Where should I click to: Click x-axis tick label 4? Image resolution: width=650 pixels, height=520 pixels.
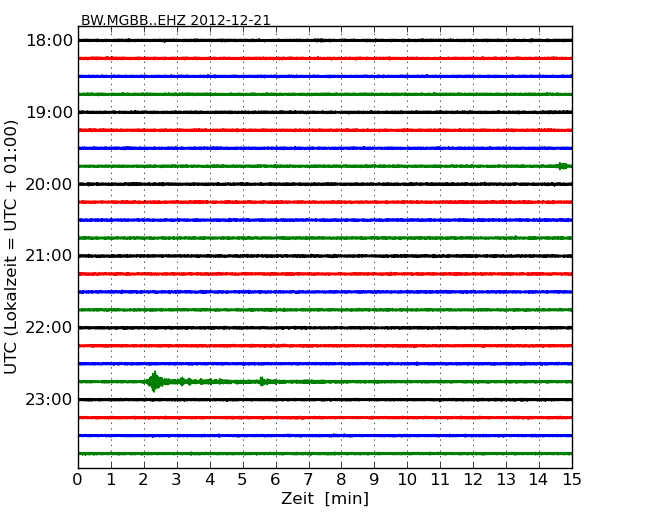pos(210,480)
